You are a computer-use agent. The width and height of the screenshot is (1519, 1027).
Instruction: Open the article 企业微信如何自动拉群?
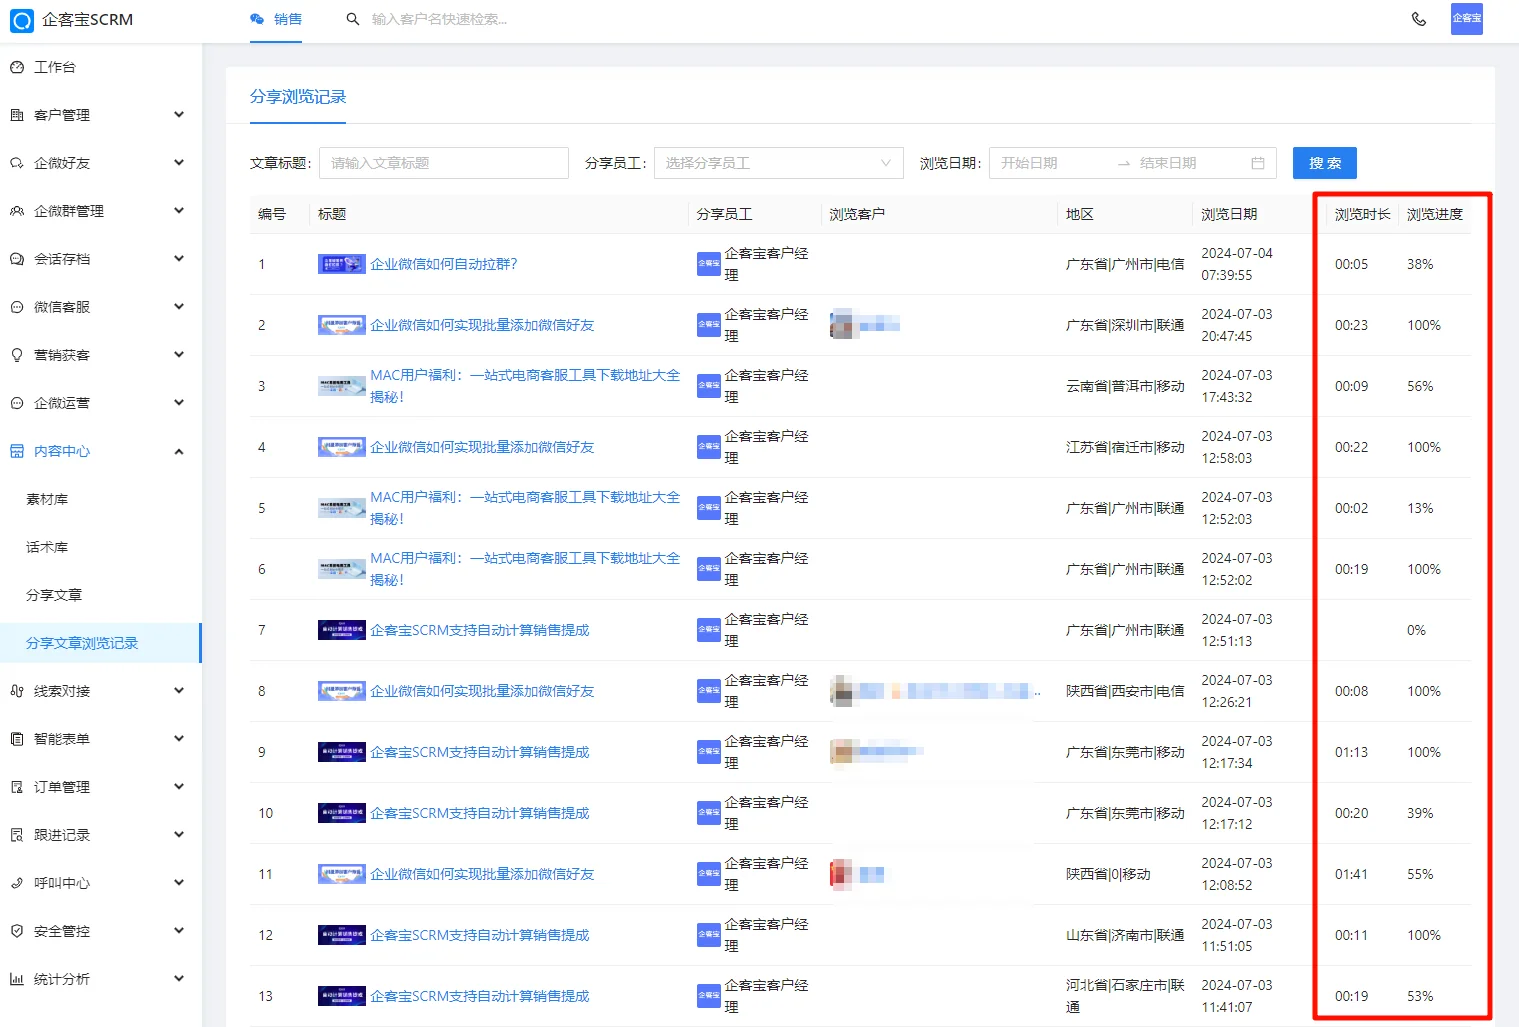[x=444, y=264]
